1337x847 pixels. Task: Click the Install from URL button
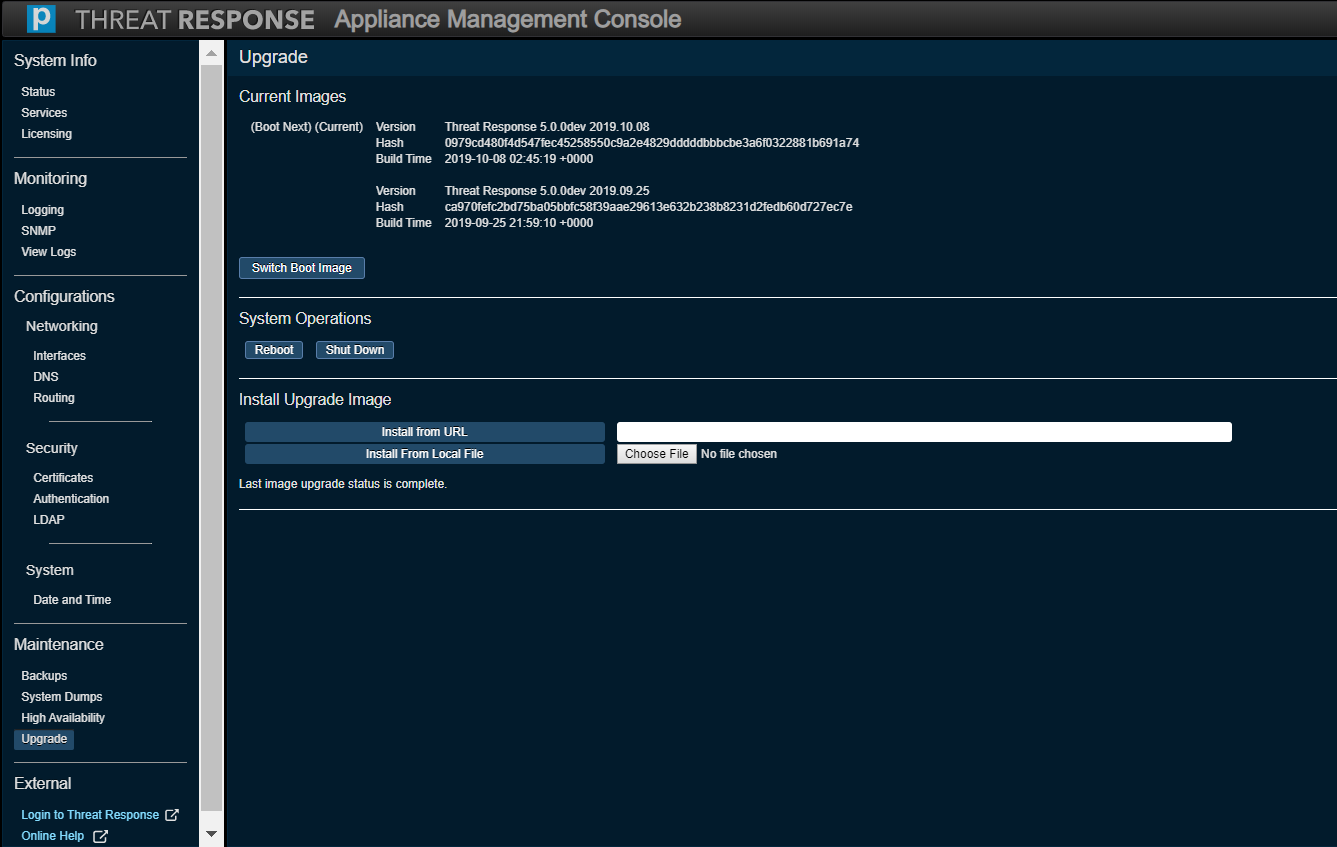tap(424, 432)
